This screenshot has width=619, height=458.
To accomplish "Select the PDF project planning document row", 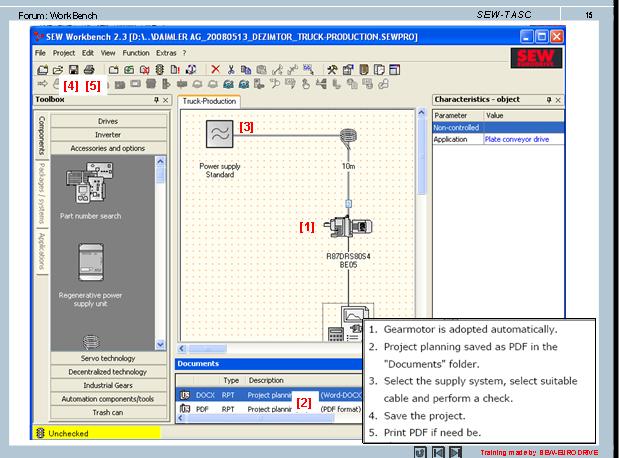I will (270, 409).
